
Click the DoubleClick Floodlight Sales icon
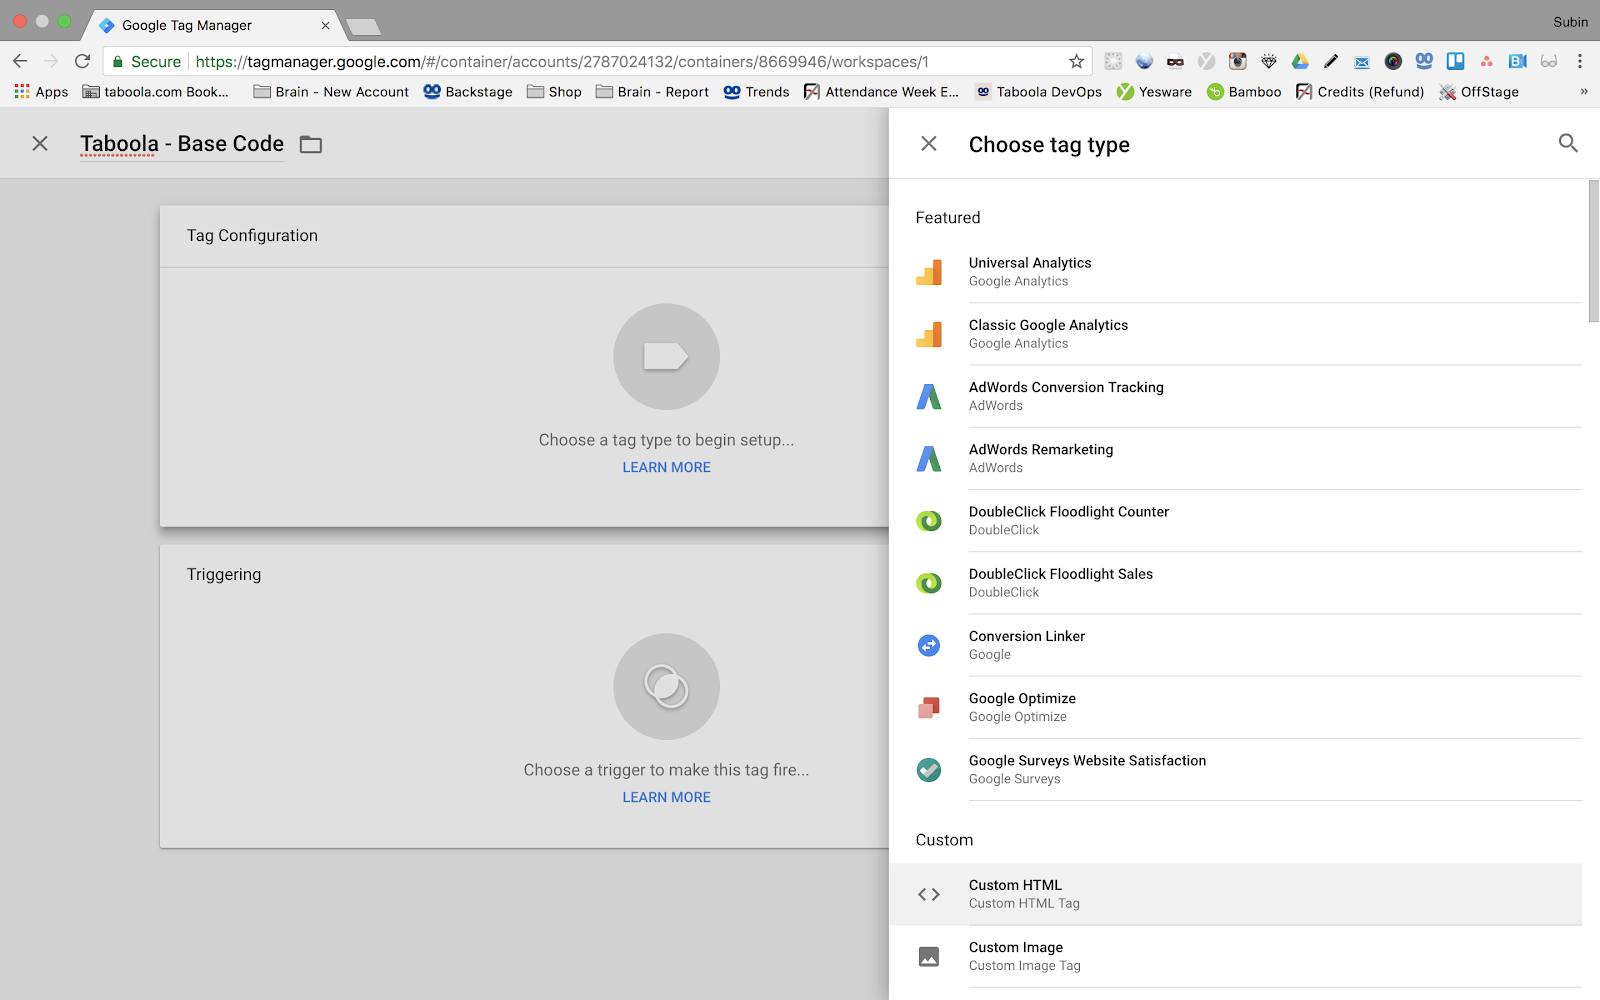(x=929, y=583)
